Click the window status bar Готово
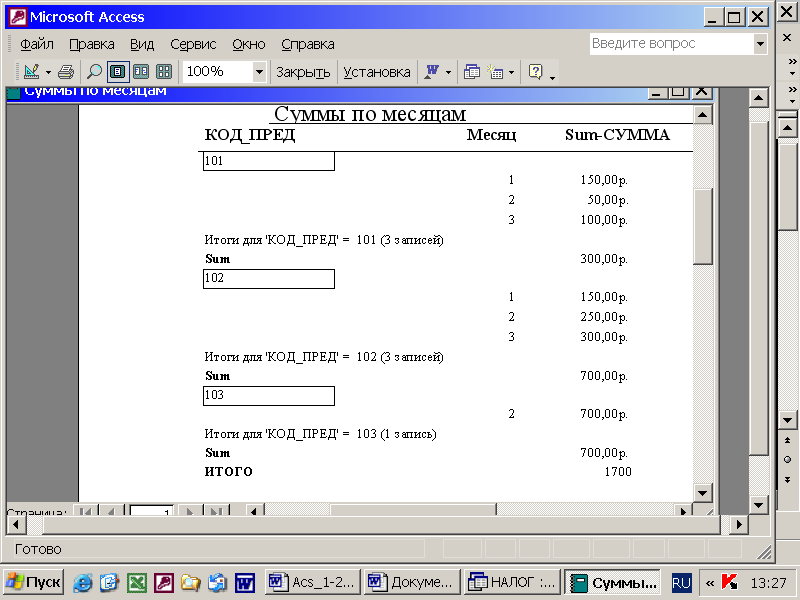 pos(38,549)
